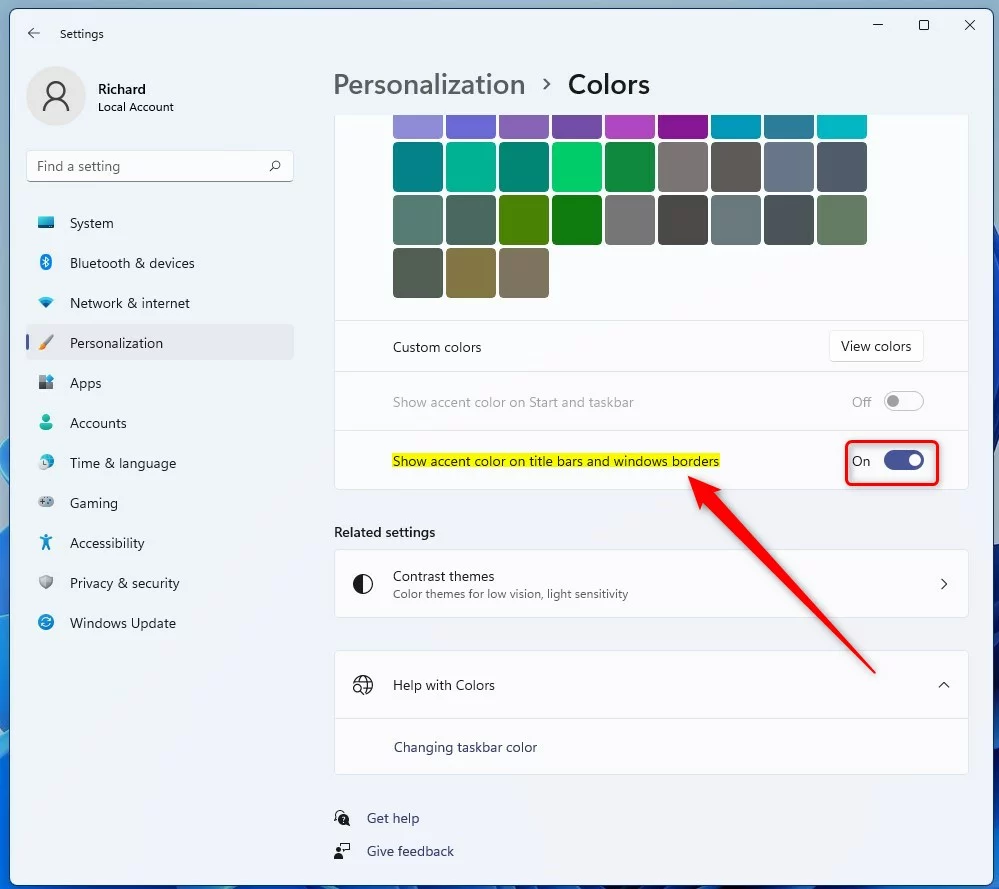
Task: Maximize the Settings window
Action: coord(924,25)
